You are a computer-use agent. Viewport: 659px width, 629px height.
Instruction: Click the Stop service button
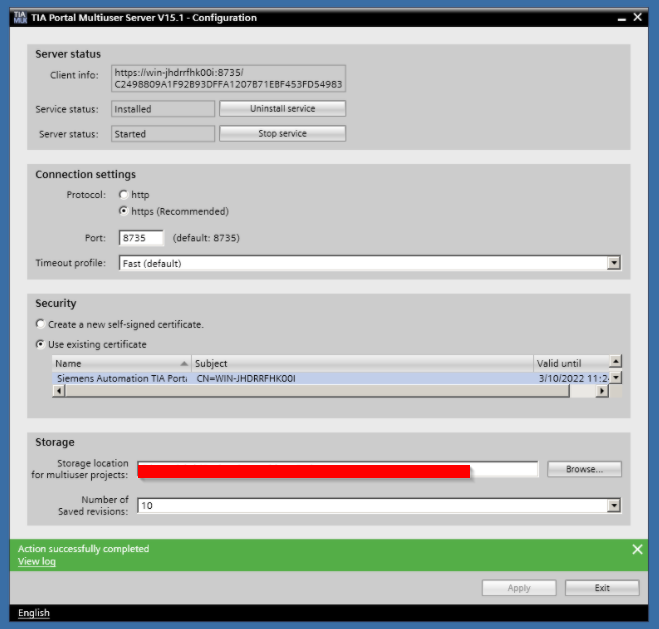282,133
